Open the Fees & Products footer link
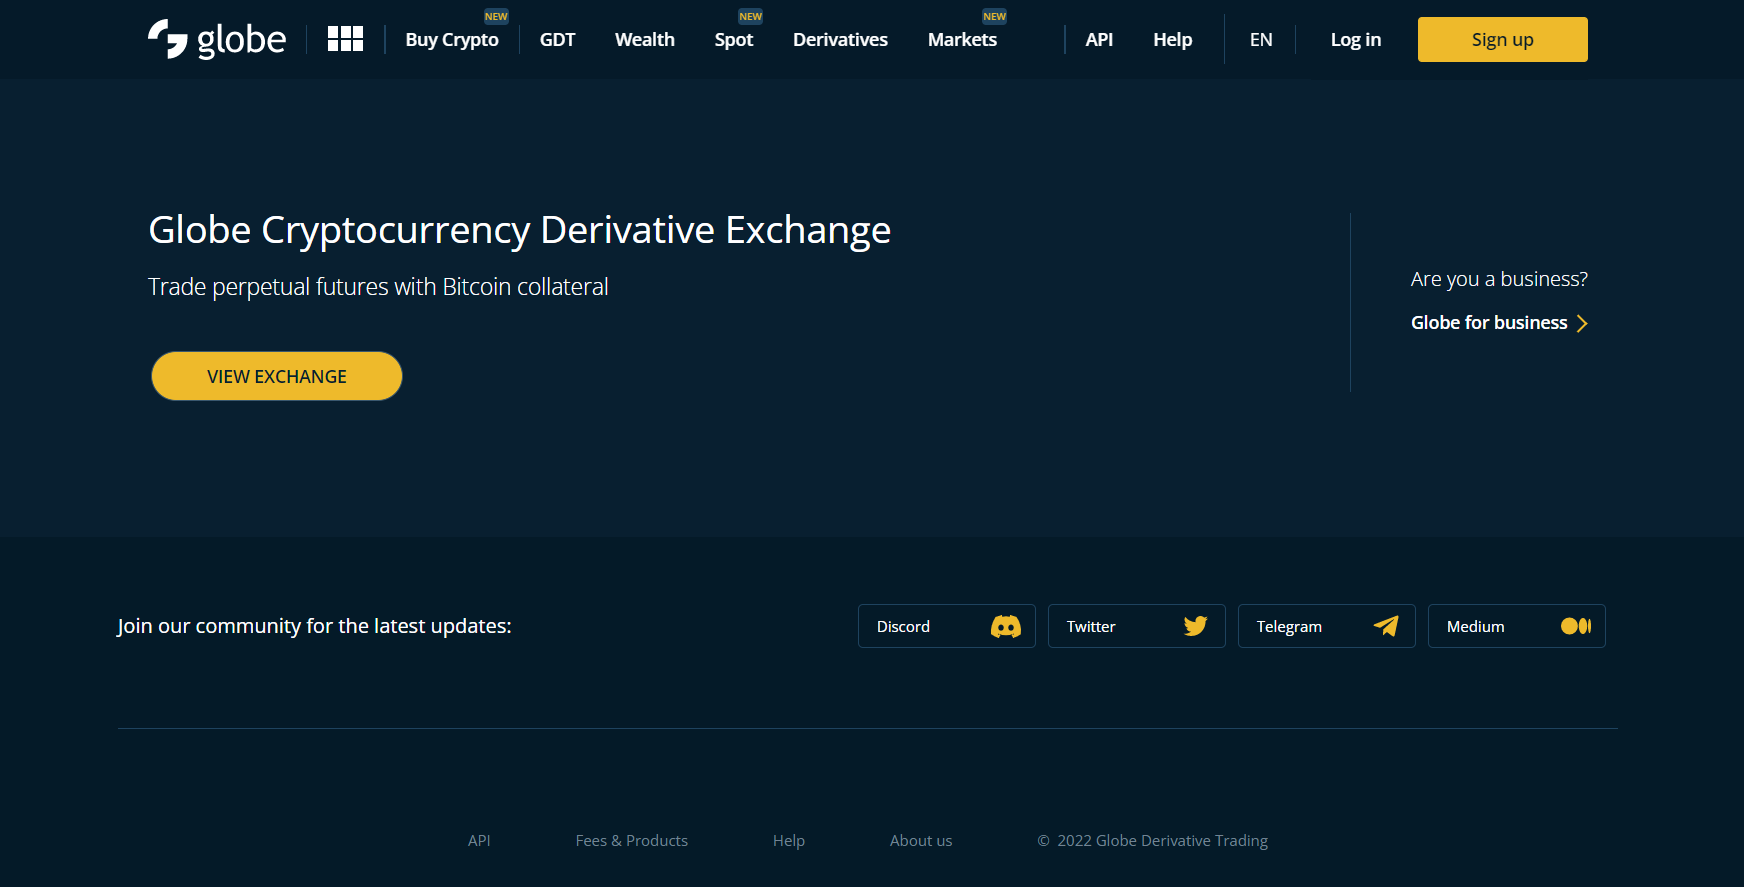1744x887 pixels. (631, 841)
